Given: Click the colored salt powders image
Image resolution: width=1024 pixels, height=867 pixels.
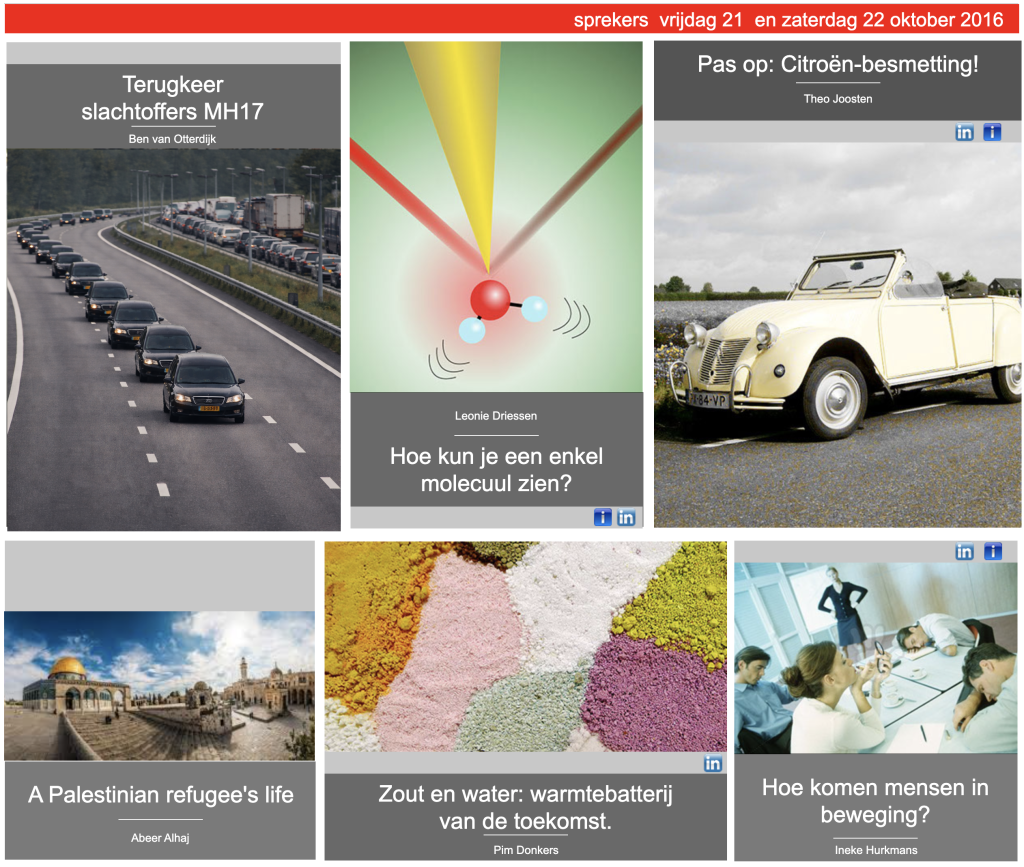Looking at the screenshot, I should coord(525,647).
